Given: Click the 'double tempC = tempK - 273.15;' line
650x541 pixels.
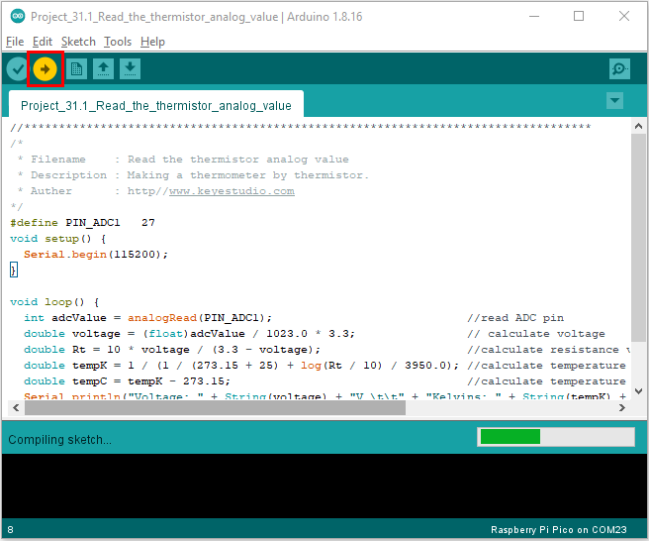Looking at the screenshot, I should tap(127, 381).
